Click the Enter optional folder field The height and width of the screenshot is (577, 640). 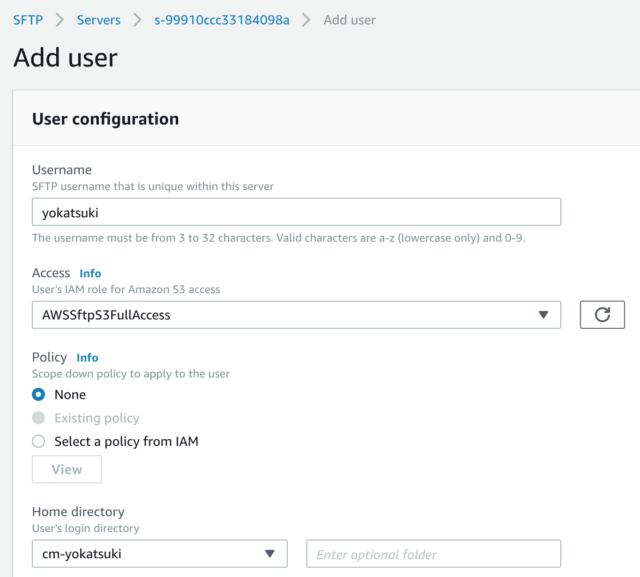433,553
